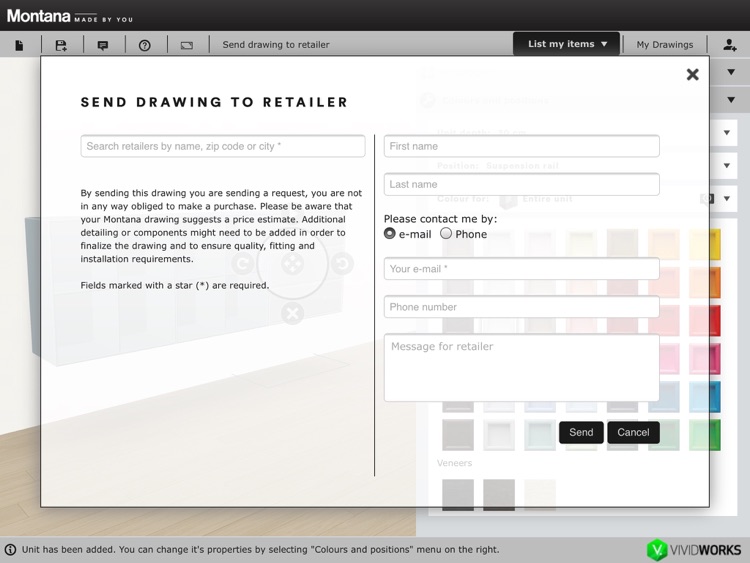Select the Phone contact option
The width and height of the screenshot is (750, 563).
[446, 233]
